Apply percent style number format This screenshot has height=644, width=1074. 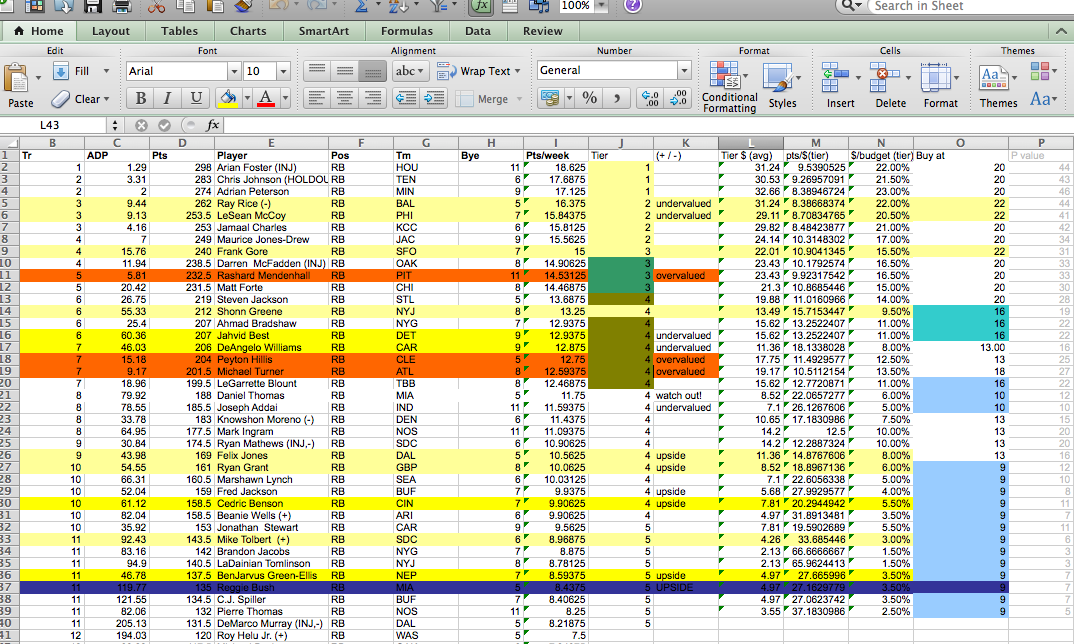coord(590,98)
